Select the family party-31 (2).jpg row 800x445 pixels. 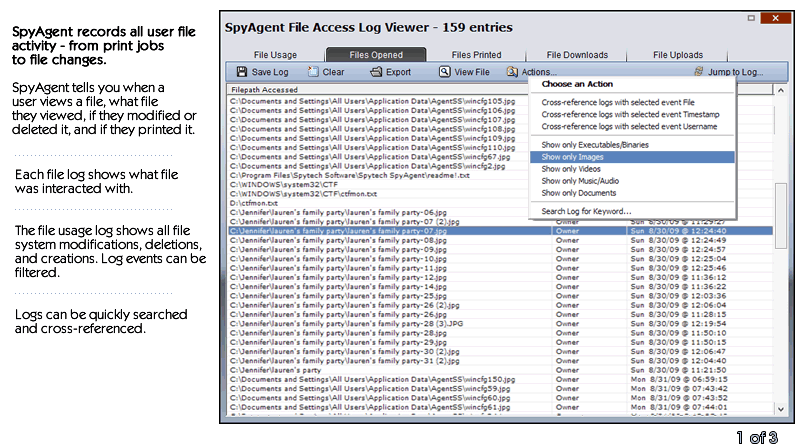pyautogui.click(x=501, y=361)
